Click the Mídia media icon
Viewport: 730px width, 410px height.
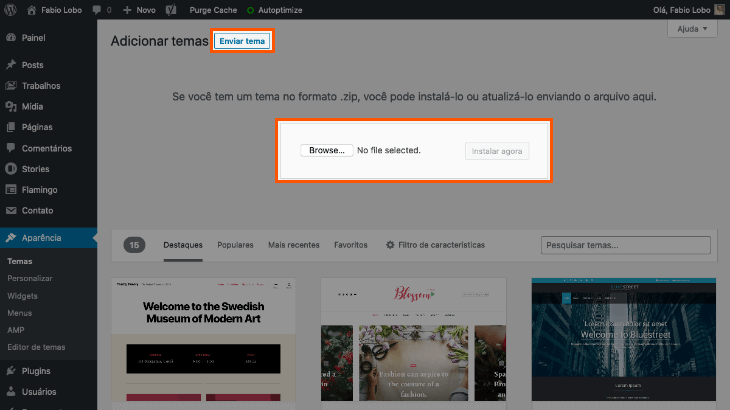11,107
